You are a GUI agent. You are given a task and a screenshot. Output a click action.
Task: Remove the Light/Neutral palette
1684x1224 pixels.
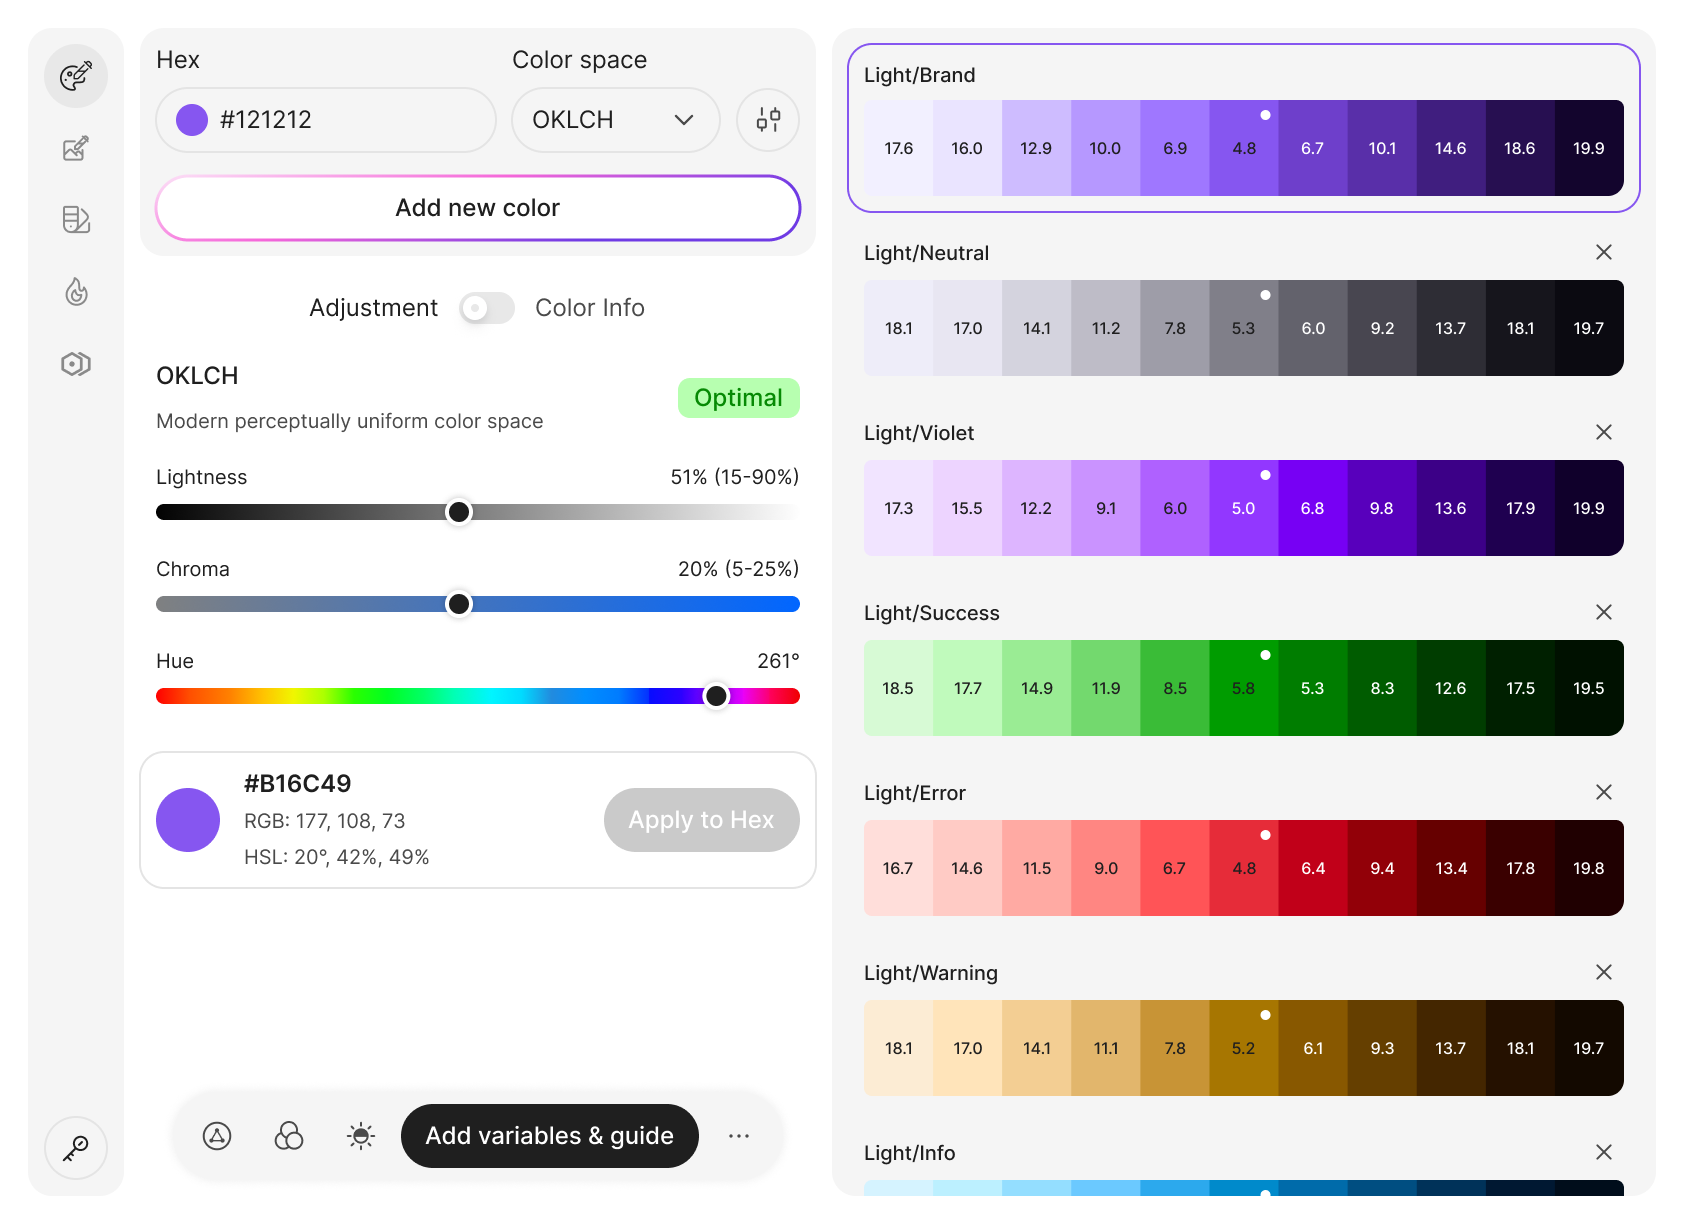(x=1604, y=252)
